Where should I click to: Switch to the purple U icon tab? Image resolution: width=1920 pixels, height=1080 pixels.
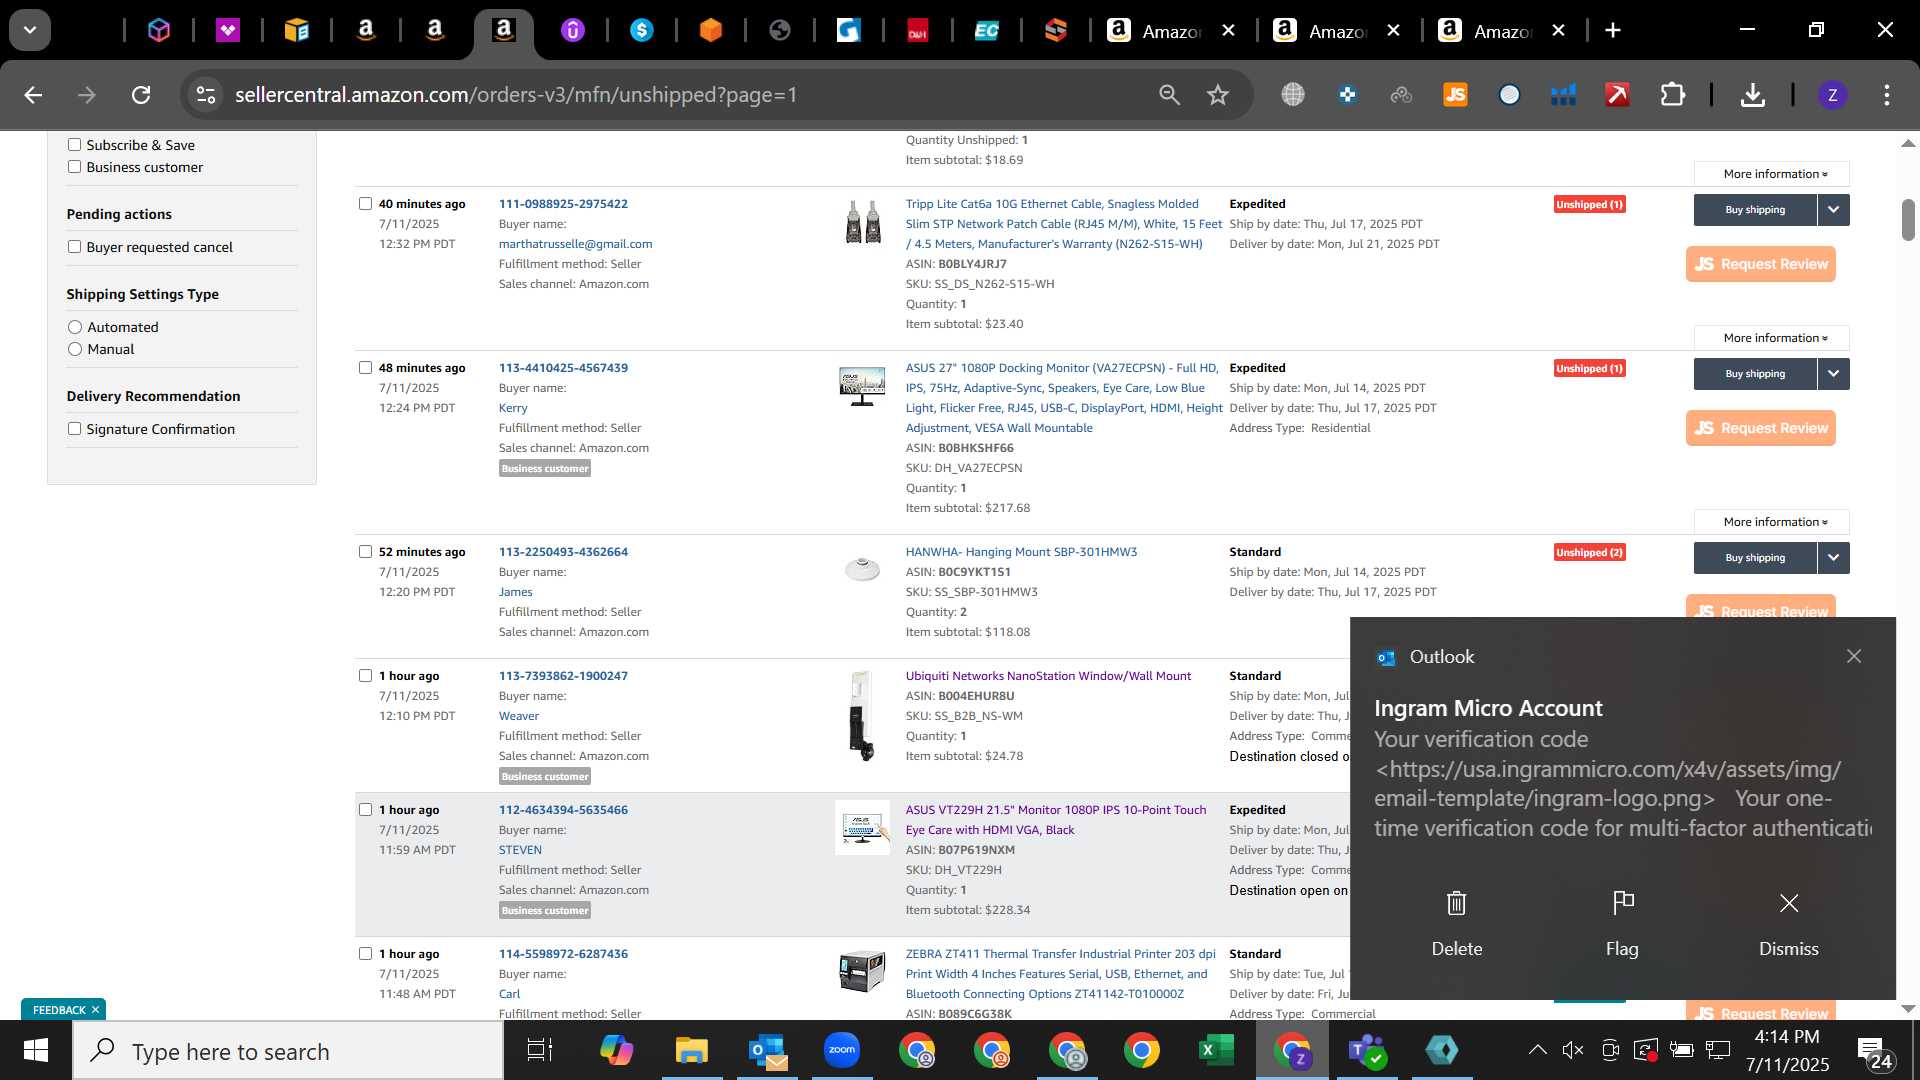[x=572, y=31]
